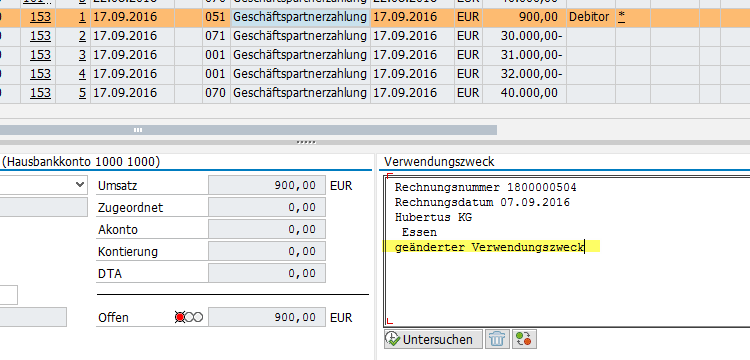Click the asterisk link next to Debitor

click(x=621, y=16)
